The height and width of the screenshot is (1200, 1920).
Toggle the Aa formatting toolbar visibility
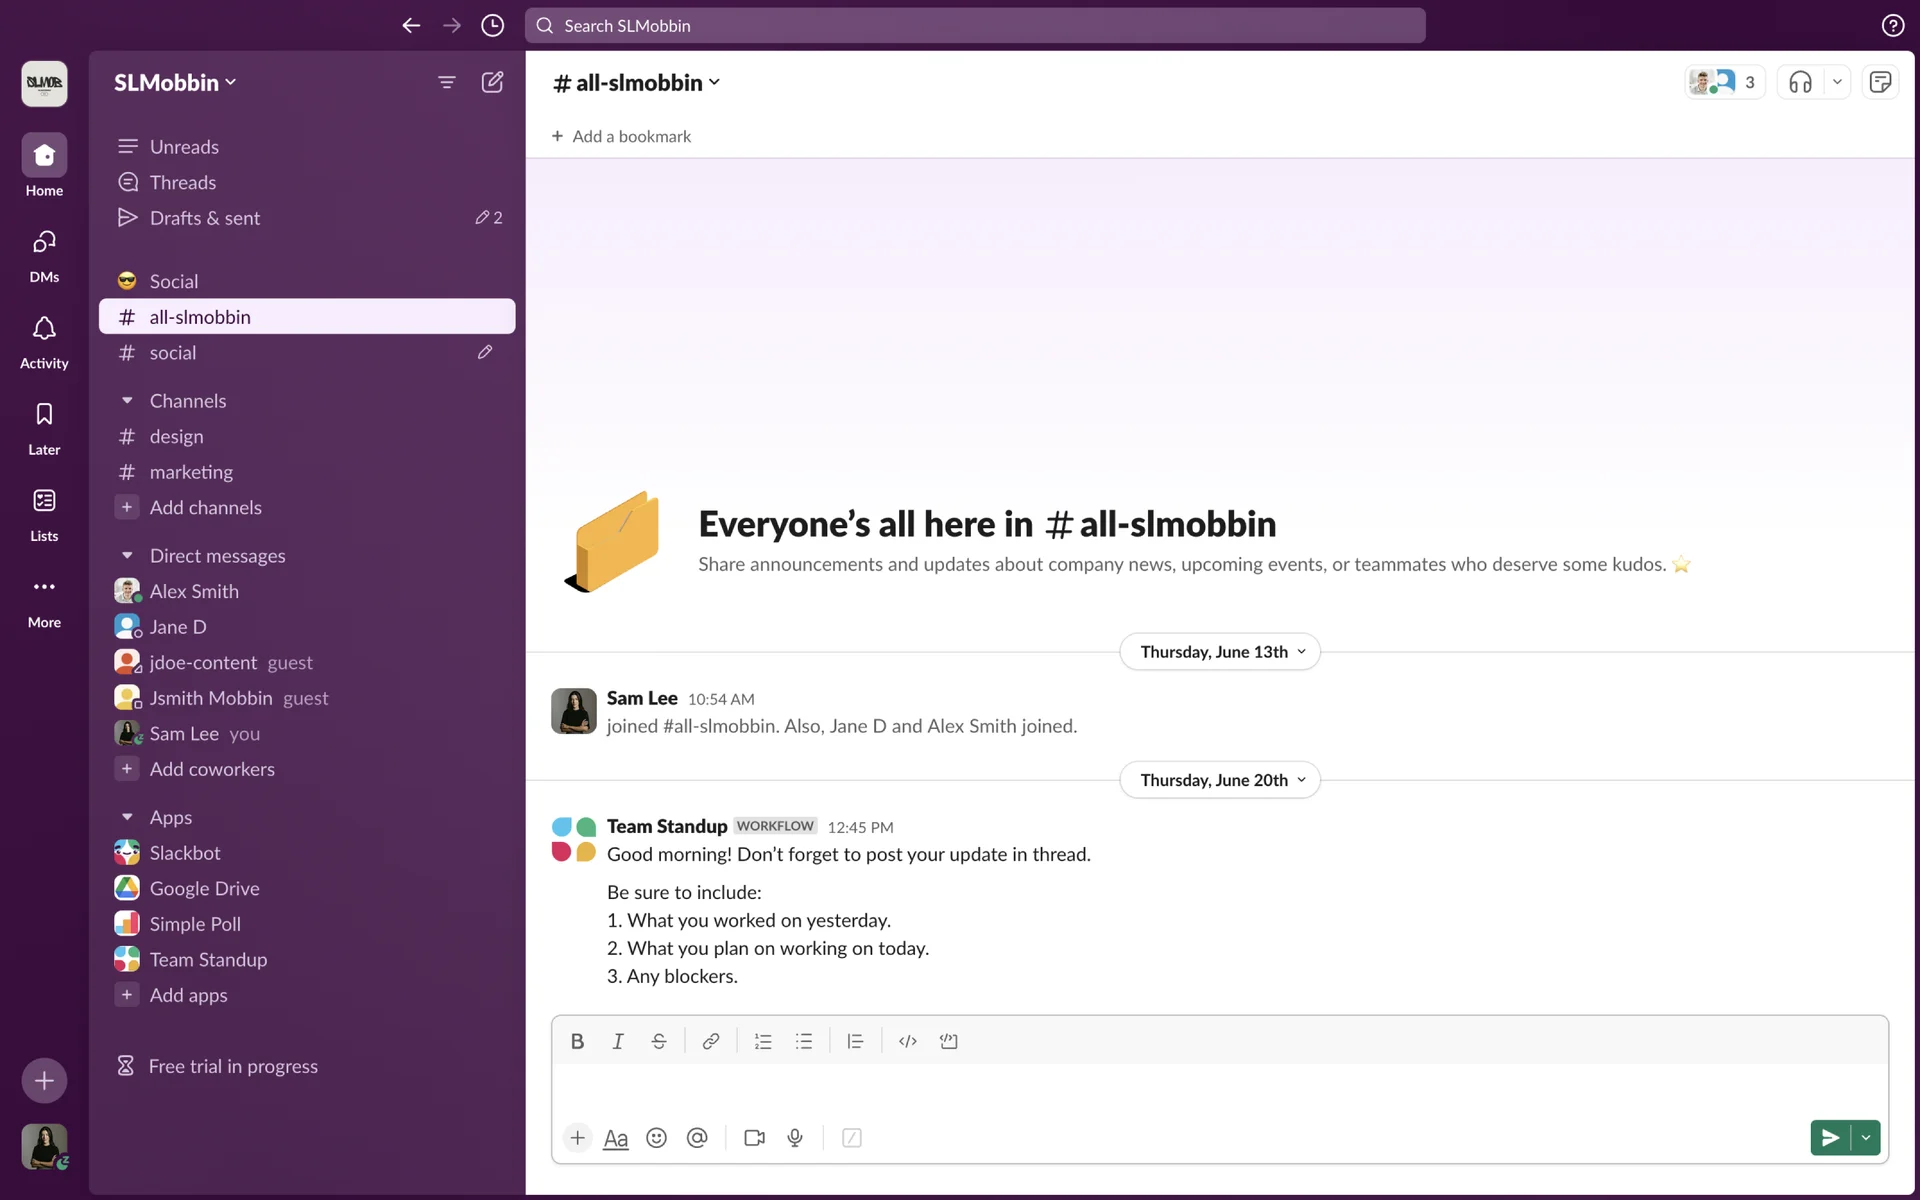(616, 1138)
